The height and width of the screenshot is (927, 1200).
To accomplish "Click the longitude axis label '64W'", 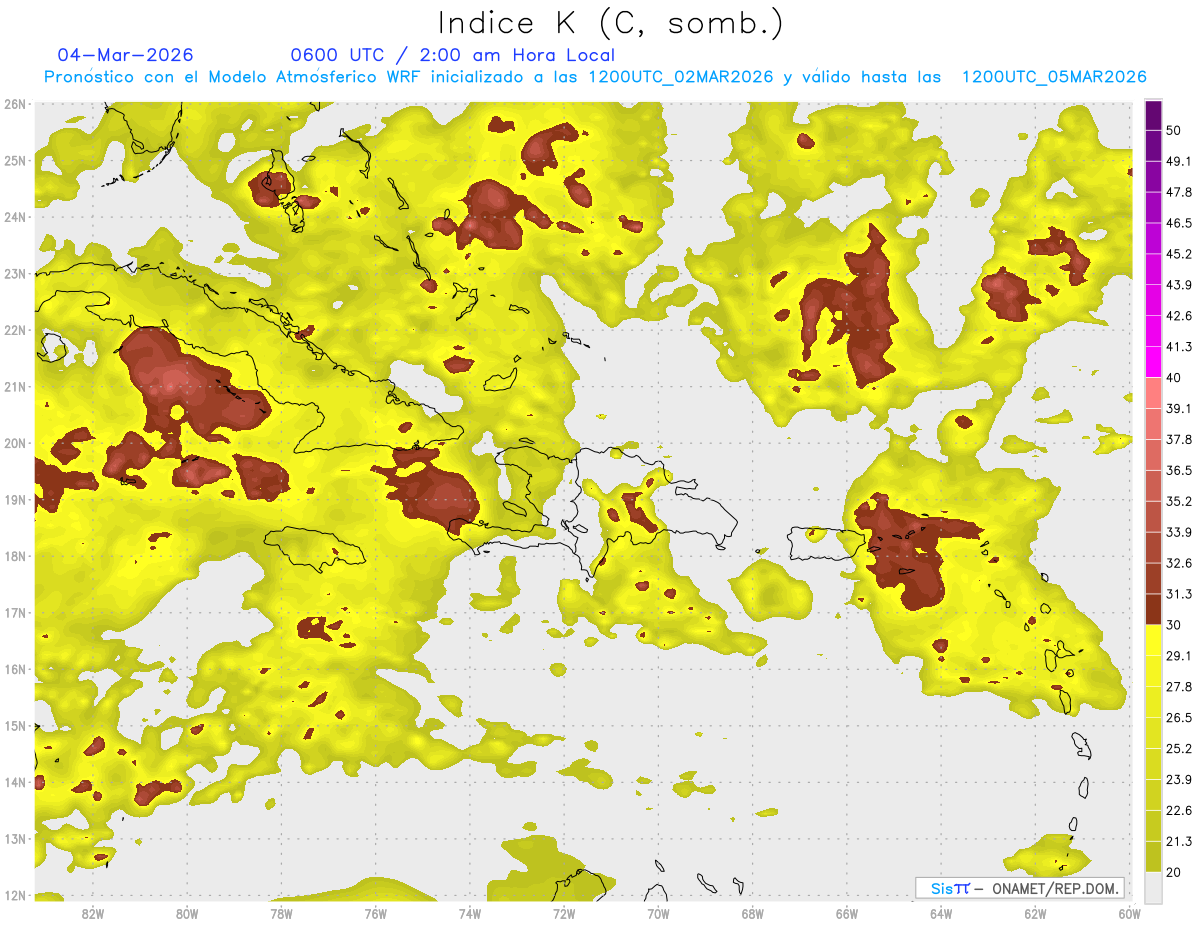I will pyautogui.click(x=941, y=914).
